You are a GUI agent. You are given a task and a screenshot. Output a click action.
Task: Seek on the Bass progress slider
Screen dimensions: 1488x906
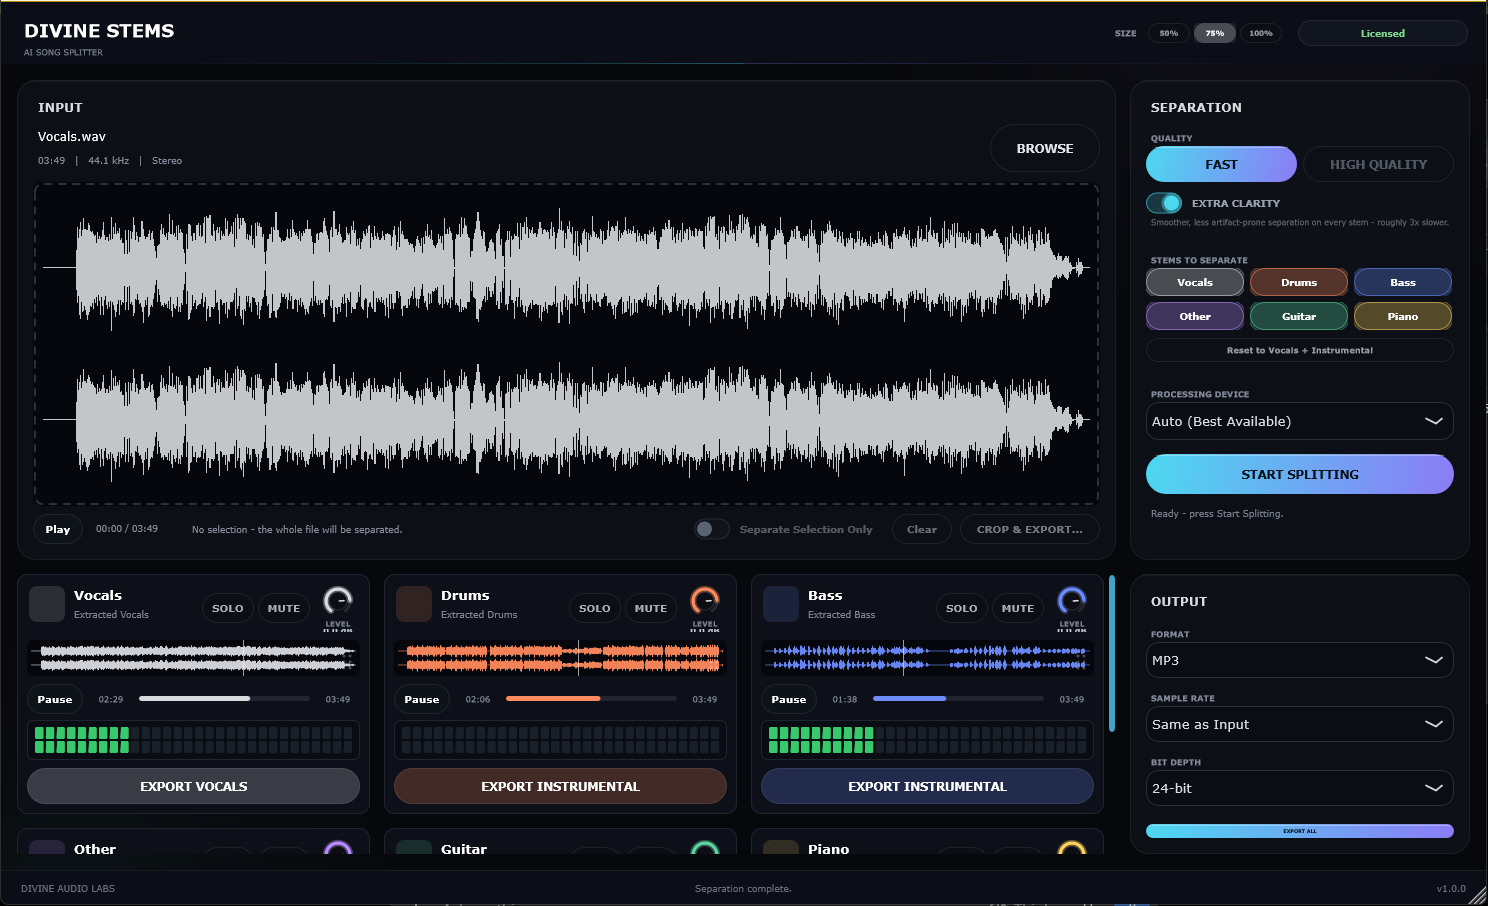[x=958, y=699]
